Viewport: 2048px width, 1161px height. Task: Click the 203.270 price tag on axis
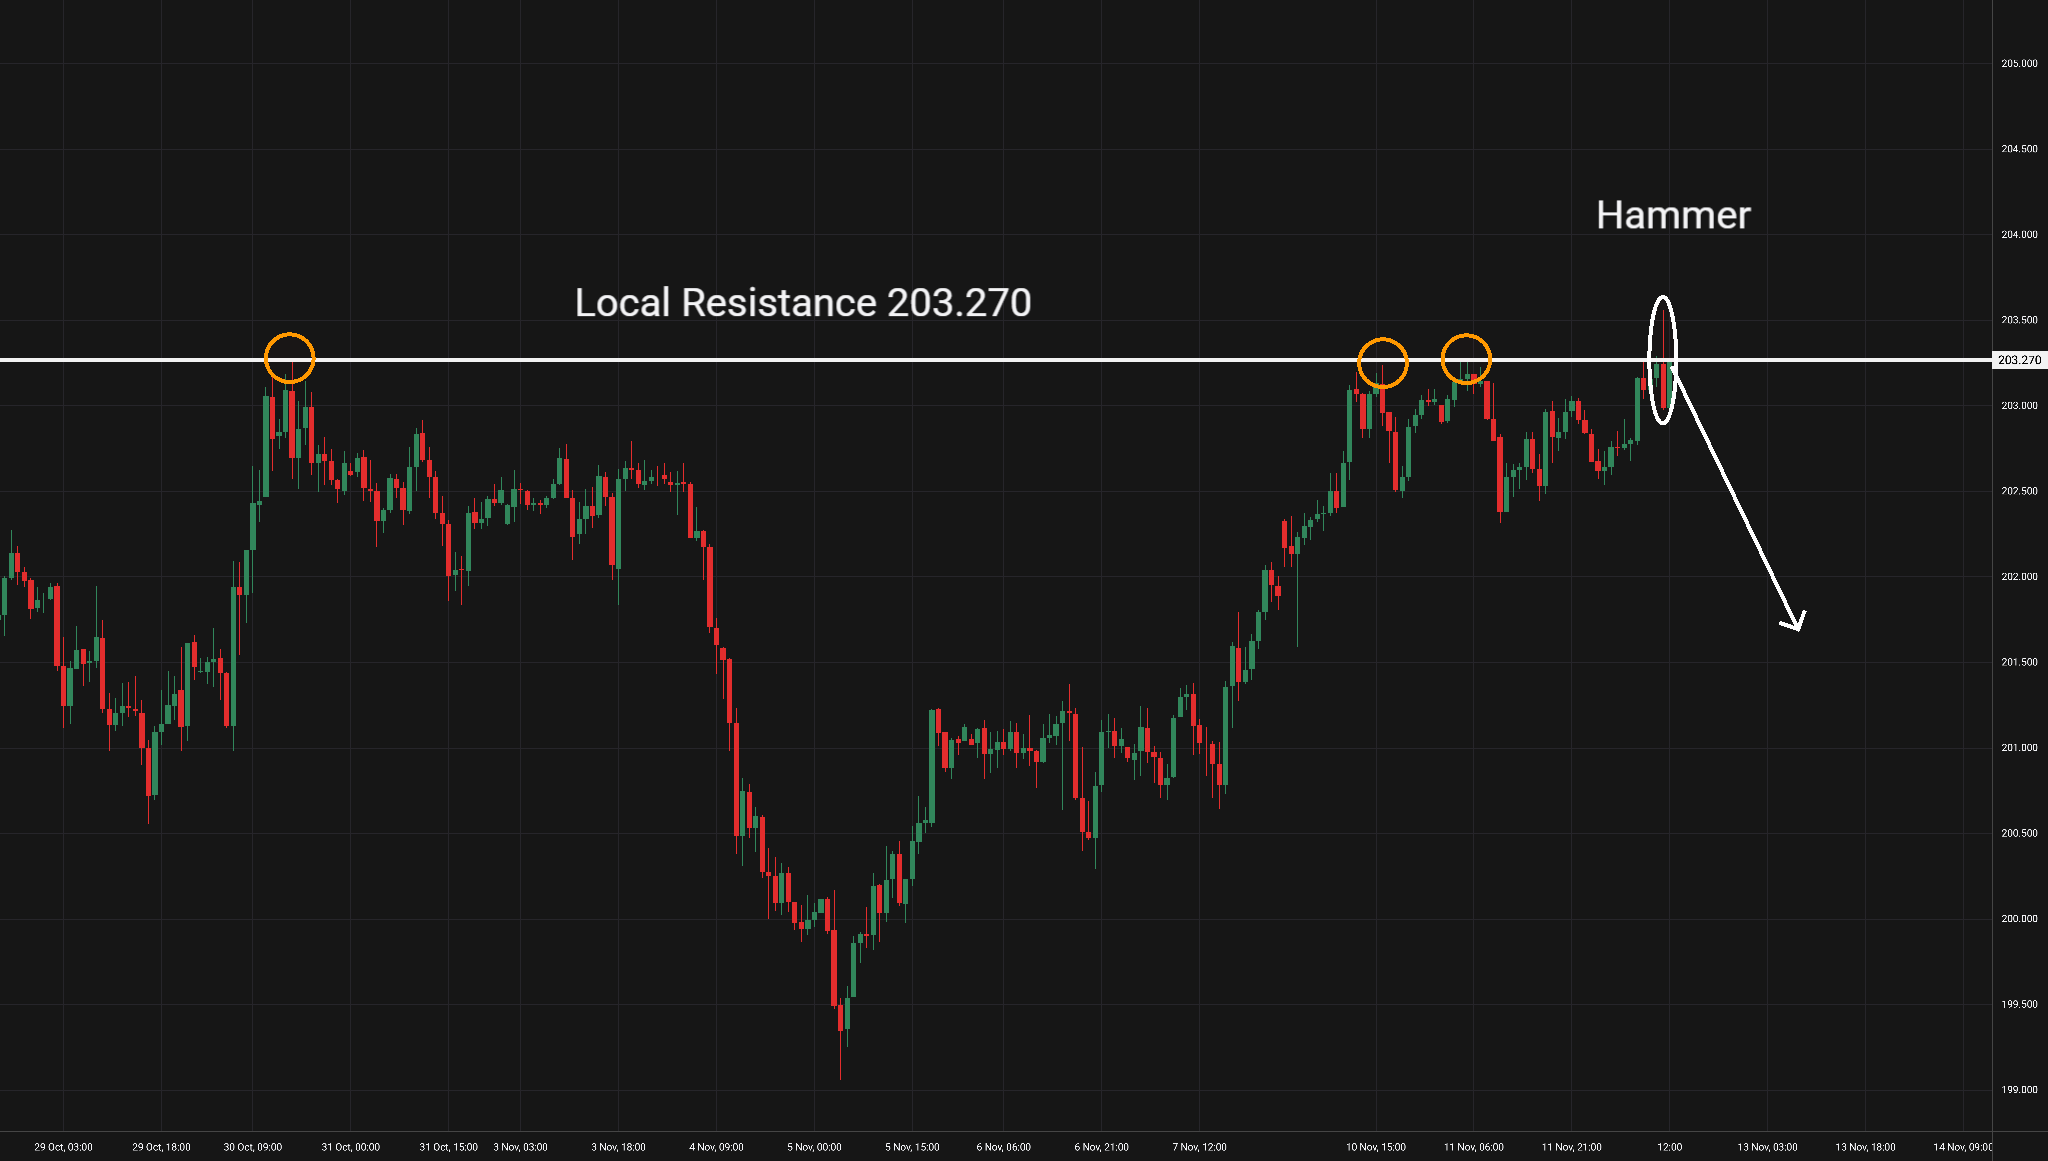click(x=2018, y=360)
